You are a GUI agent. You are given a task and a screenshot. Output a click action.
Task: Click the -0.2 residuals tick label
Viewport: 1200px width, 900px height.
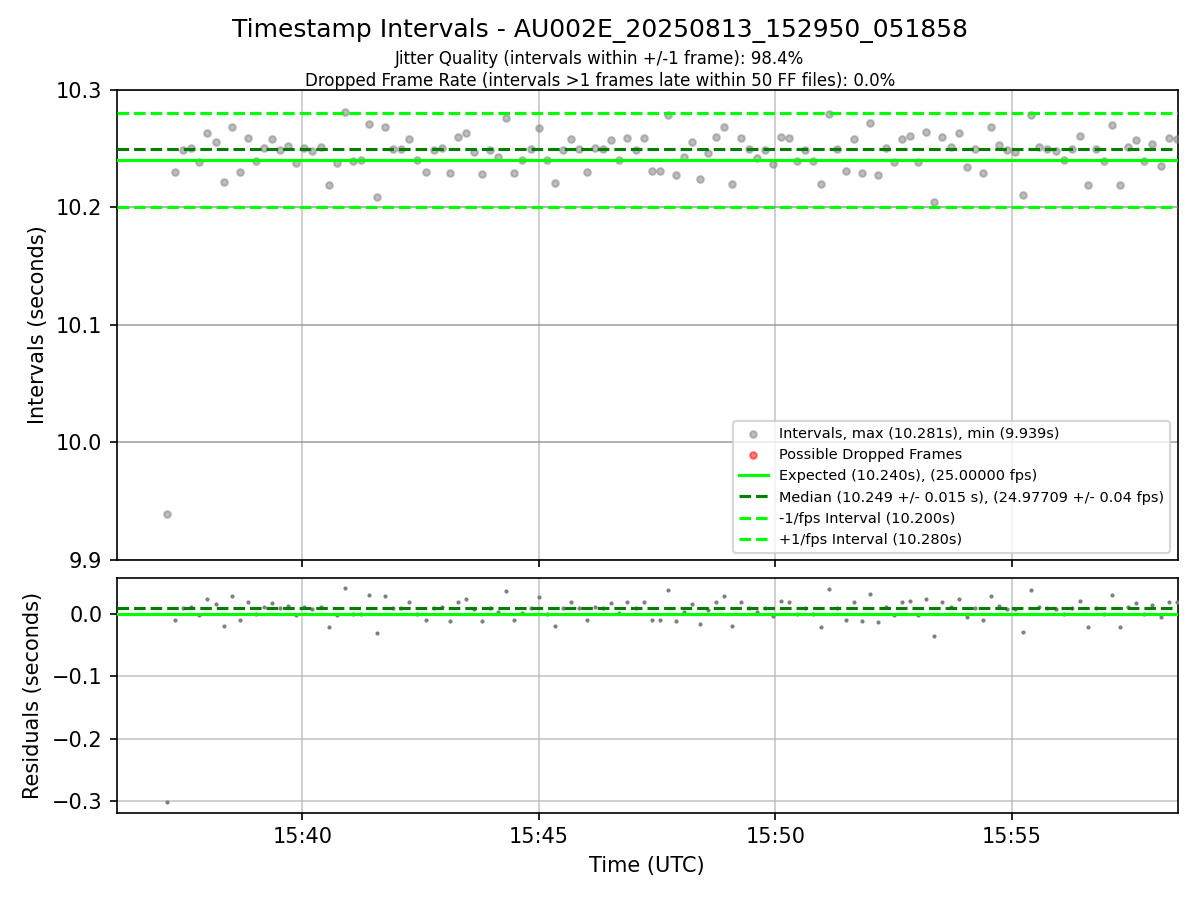[x=78, y=740]
